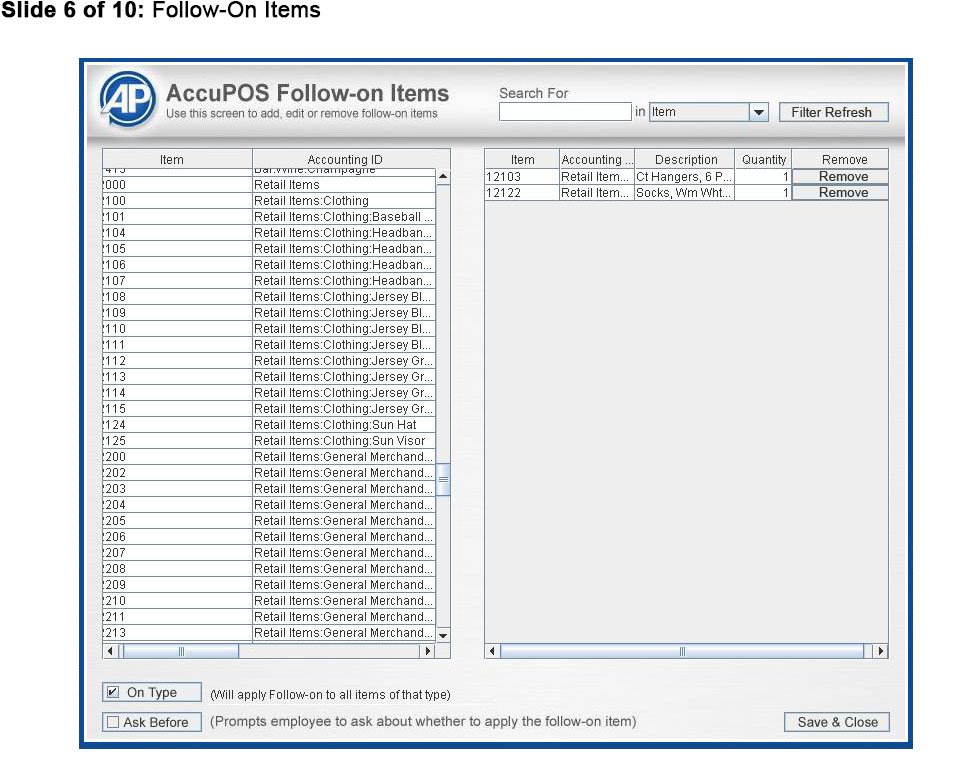
Task: Enable the Ask Before checkbox
Action: pos(113,722)
